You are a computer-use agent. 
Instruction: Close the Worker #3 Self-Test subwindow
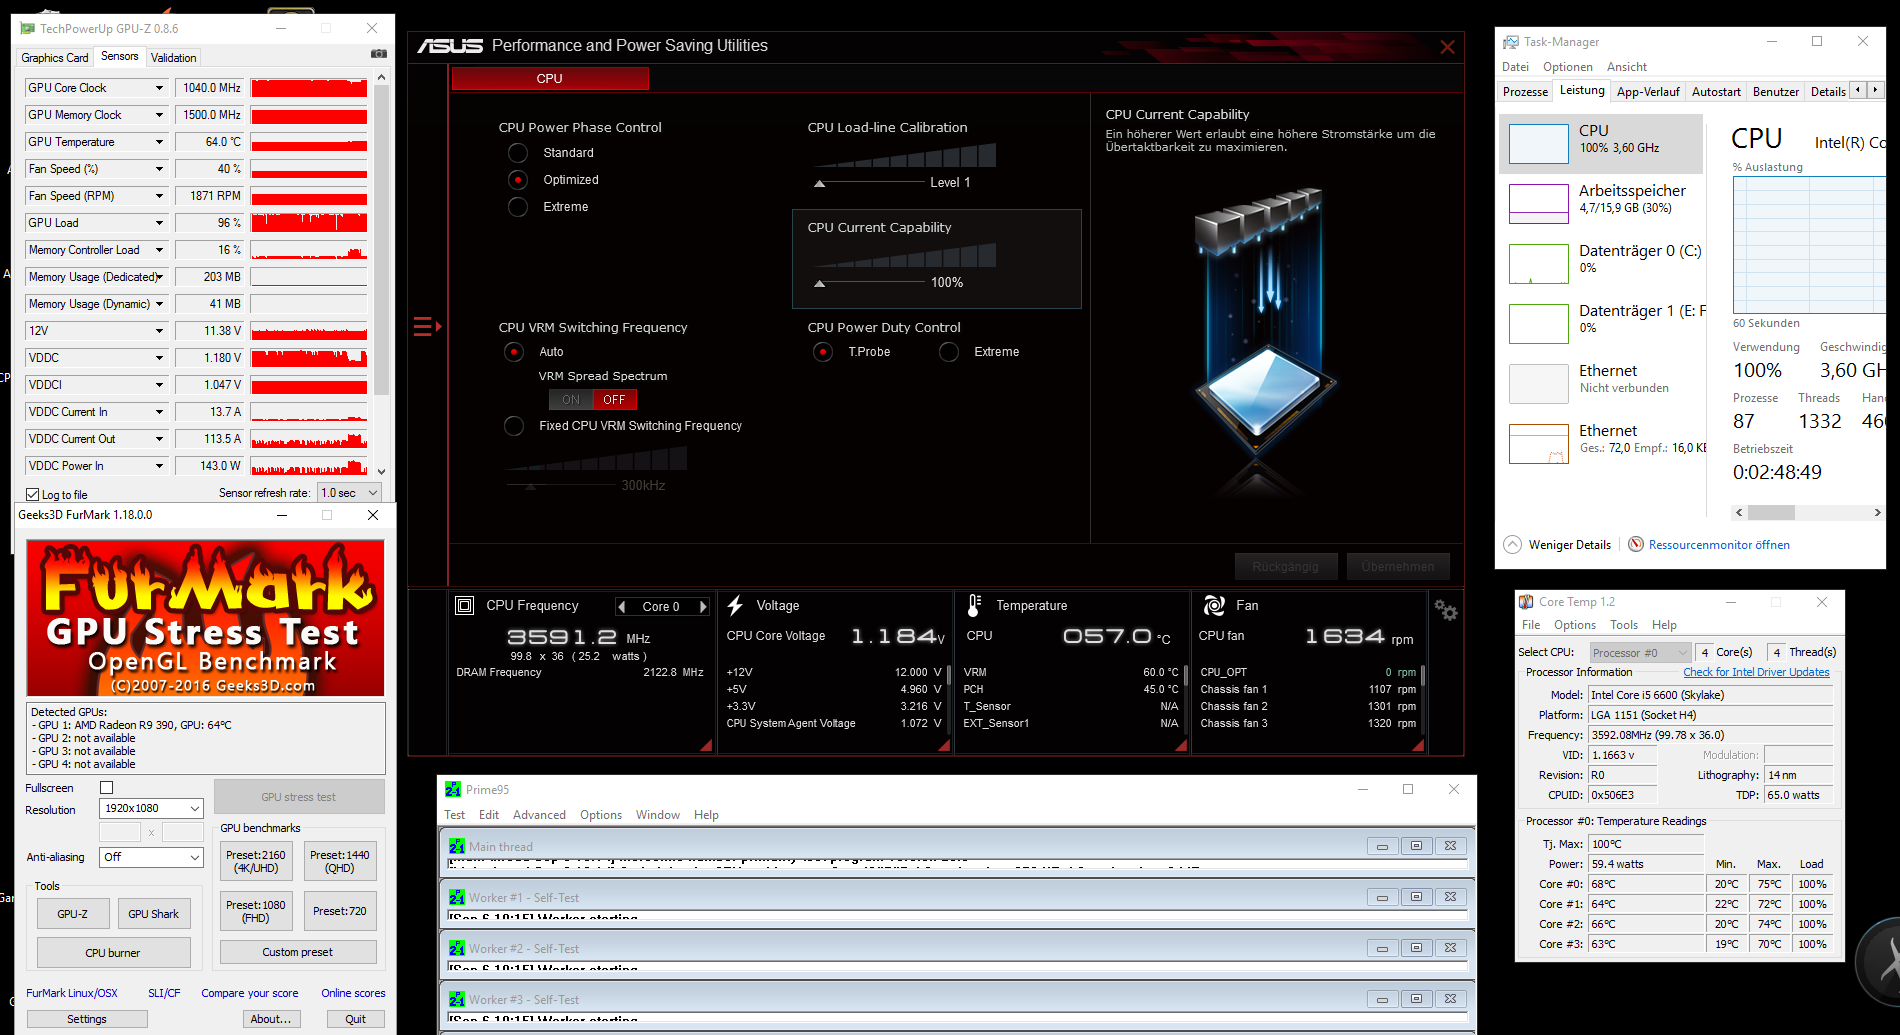tap(1450, 999)
